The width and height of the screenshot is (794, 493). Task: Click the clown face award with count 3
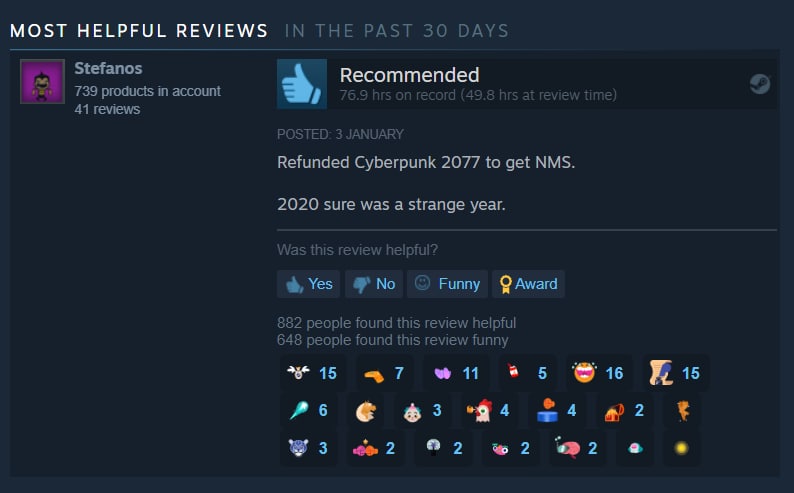point(422,410)
